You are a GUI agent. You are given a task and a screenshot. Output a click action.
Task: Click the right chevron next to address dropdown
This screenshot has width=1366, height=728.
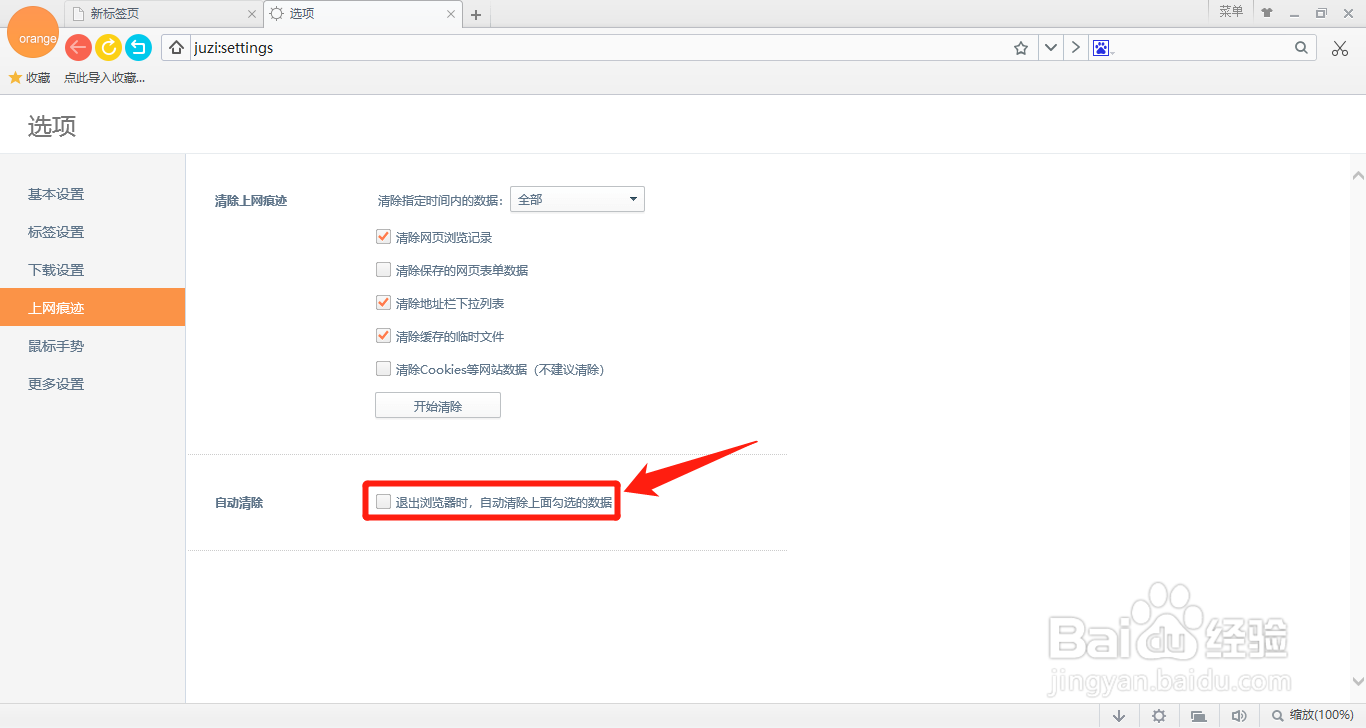1075,48
